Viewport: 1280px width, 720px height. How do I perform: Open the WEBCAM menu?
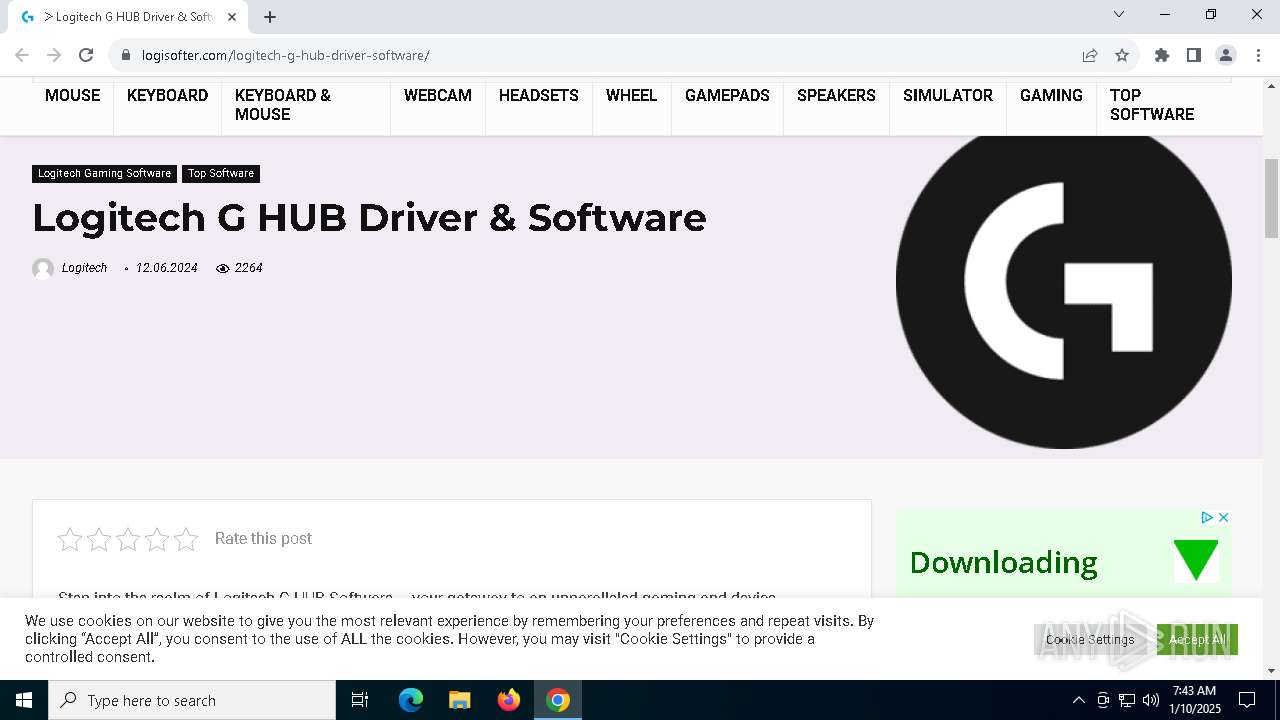(x=438, y=95)
